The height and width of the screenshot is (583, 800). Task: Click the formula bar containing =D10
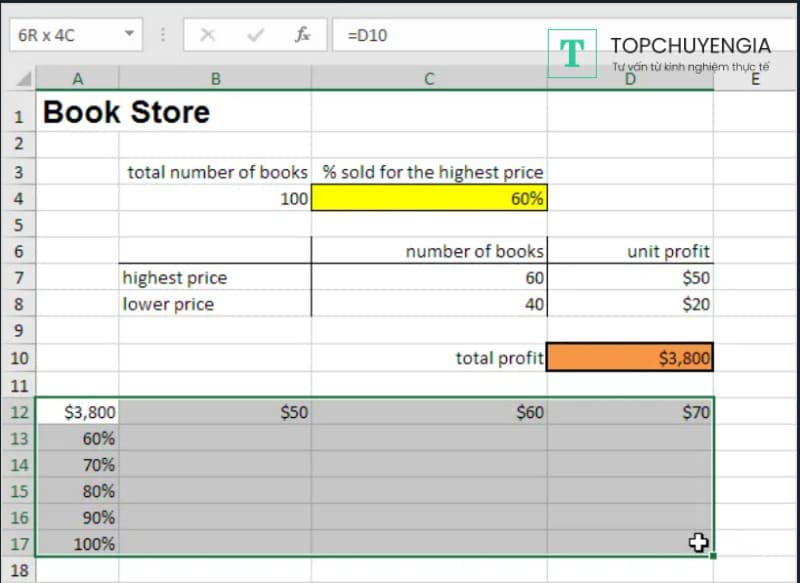coord(440,35)
